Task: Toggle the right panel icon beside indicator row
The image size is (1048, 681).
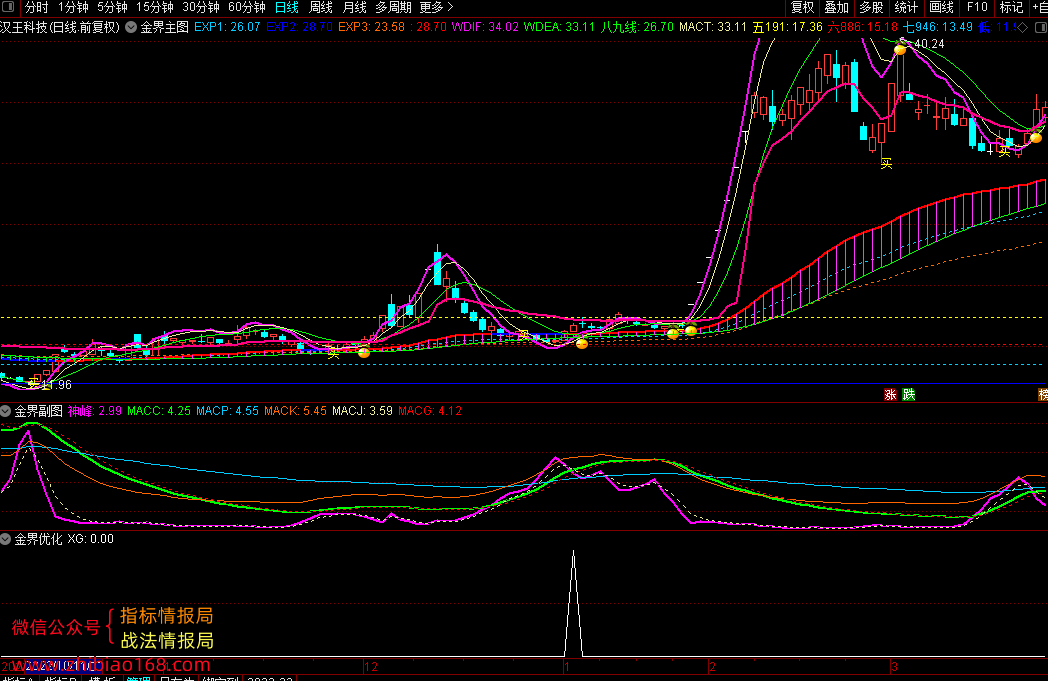Action: 1041,27
